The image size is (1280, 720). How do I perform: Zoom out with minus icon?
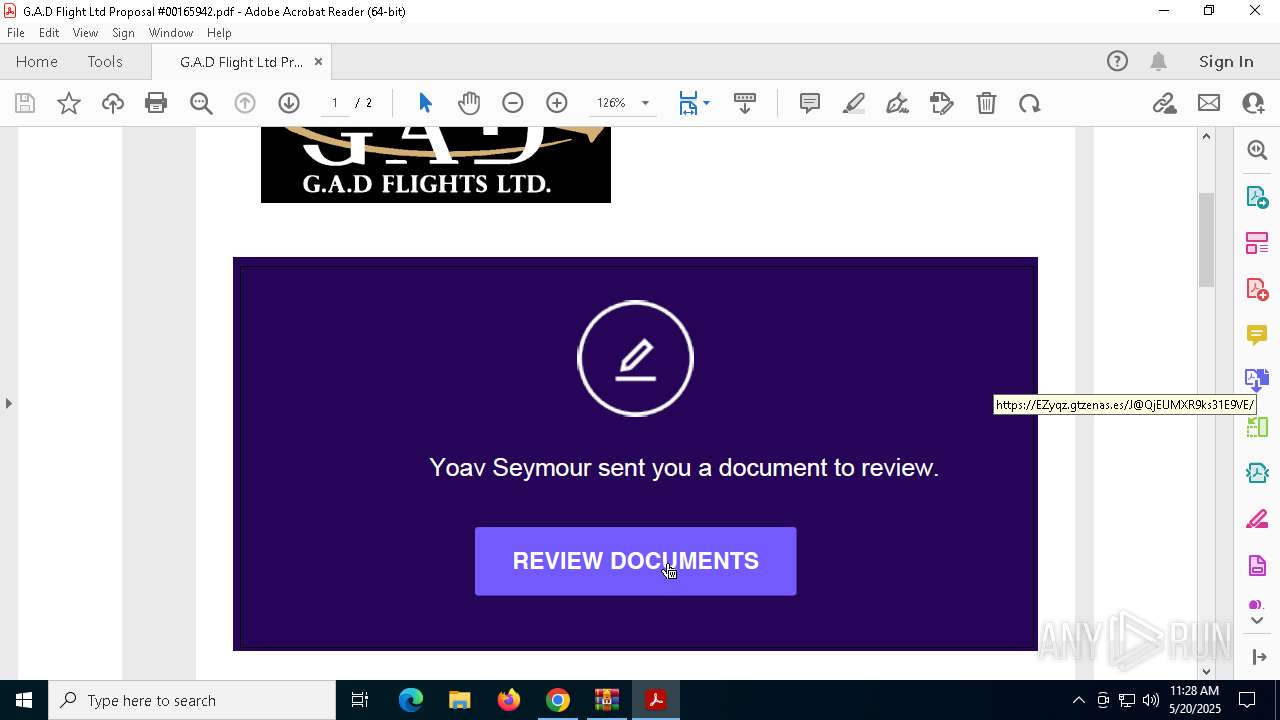[x=513, y=103]
